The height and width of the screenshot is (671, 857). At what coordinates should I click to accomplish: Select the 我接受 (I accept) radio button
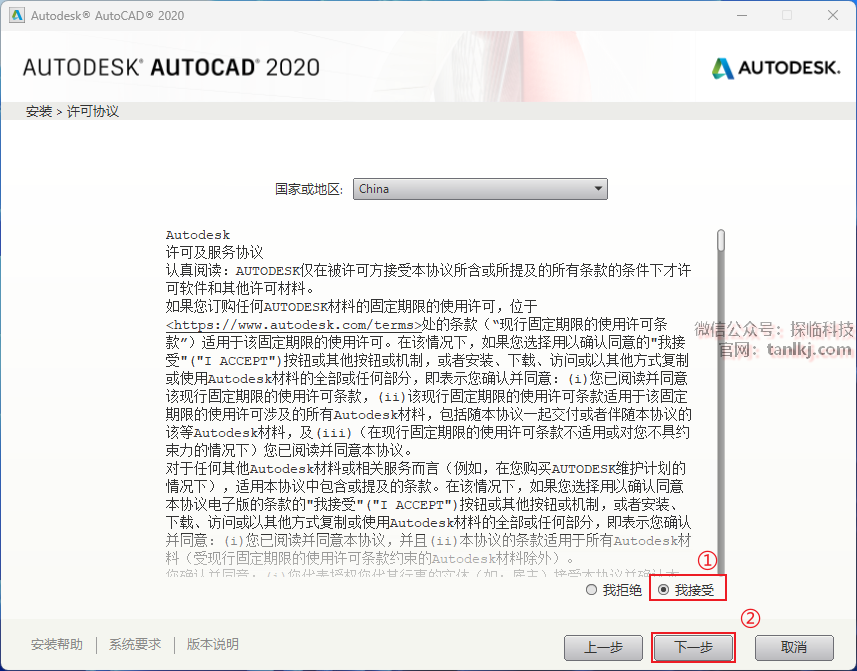[x=664, y=590]
